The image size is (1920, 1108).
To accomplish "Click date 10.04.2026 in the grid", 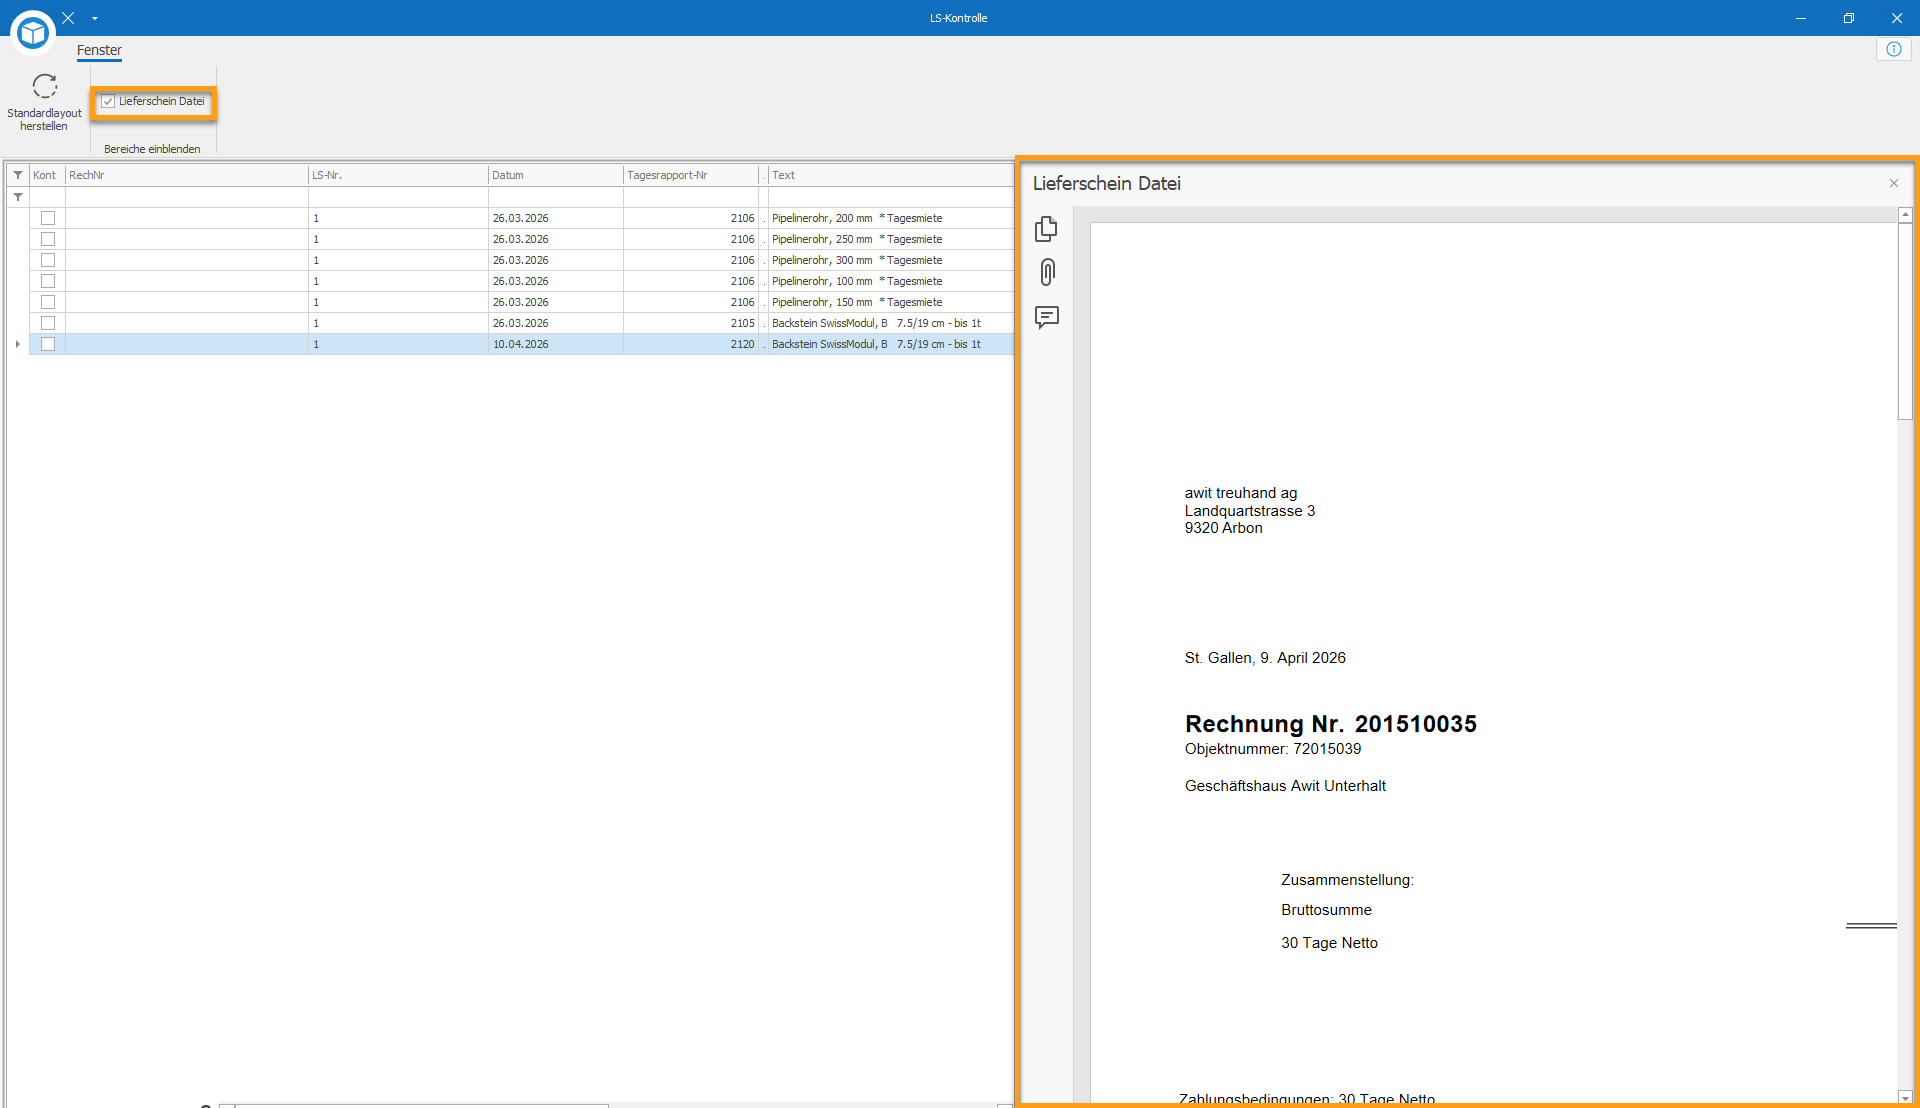I will tap(520, 344).
